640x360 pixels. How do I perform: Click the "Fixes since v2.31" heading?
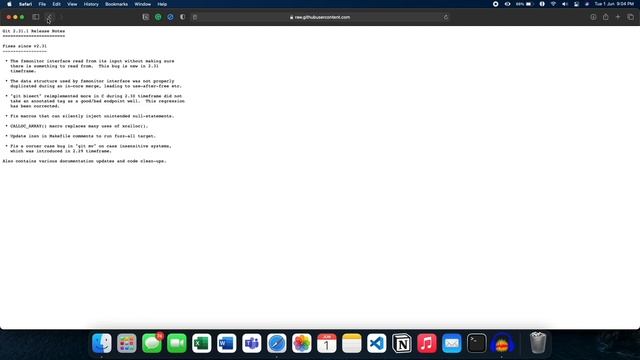(x=24, y=46)
